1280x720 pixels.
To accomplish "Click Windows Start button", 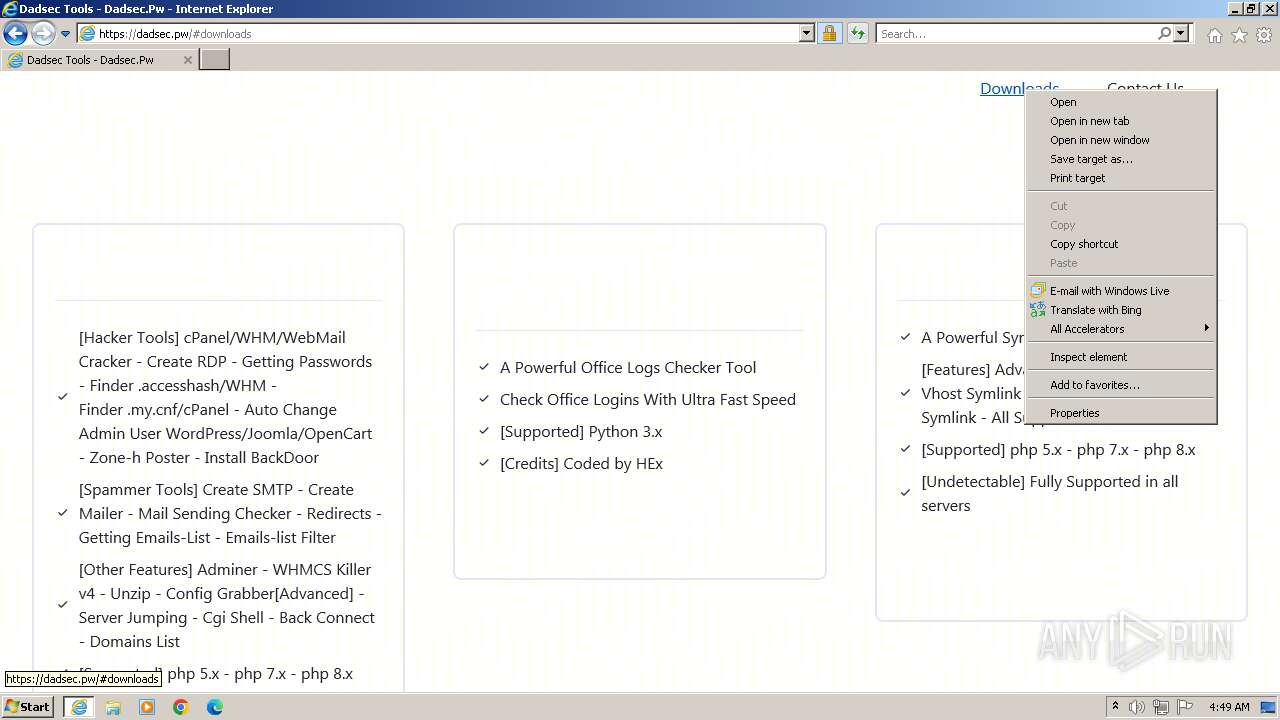I will coord(28,707).
